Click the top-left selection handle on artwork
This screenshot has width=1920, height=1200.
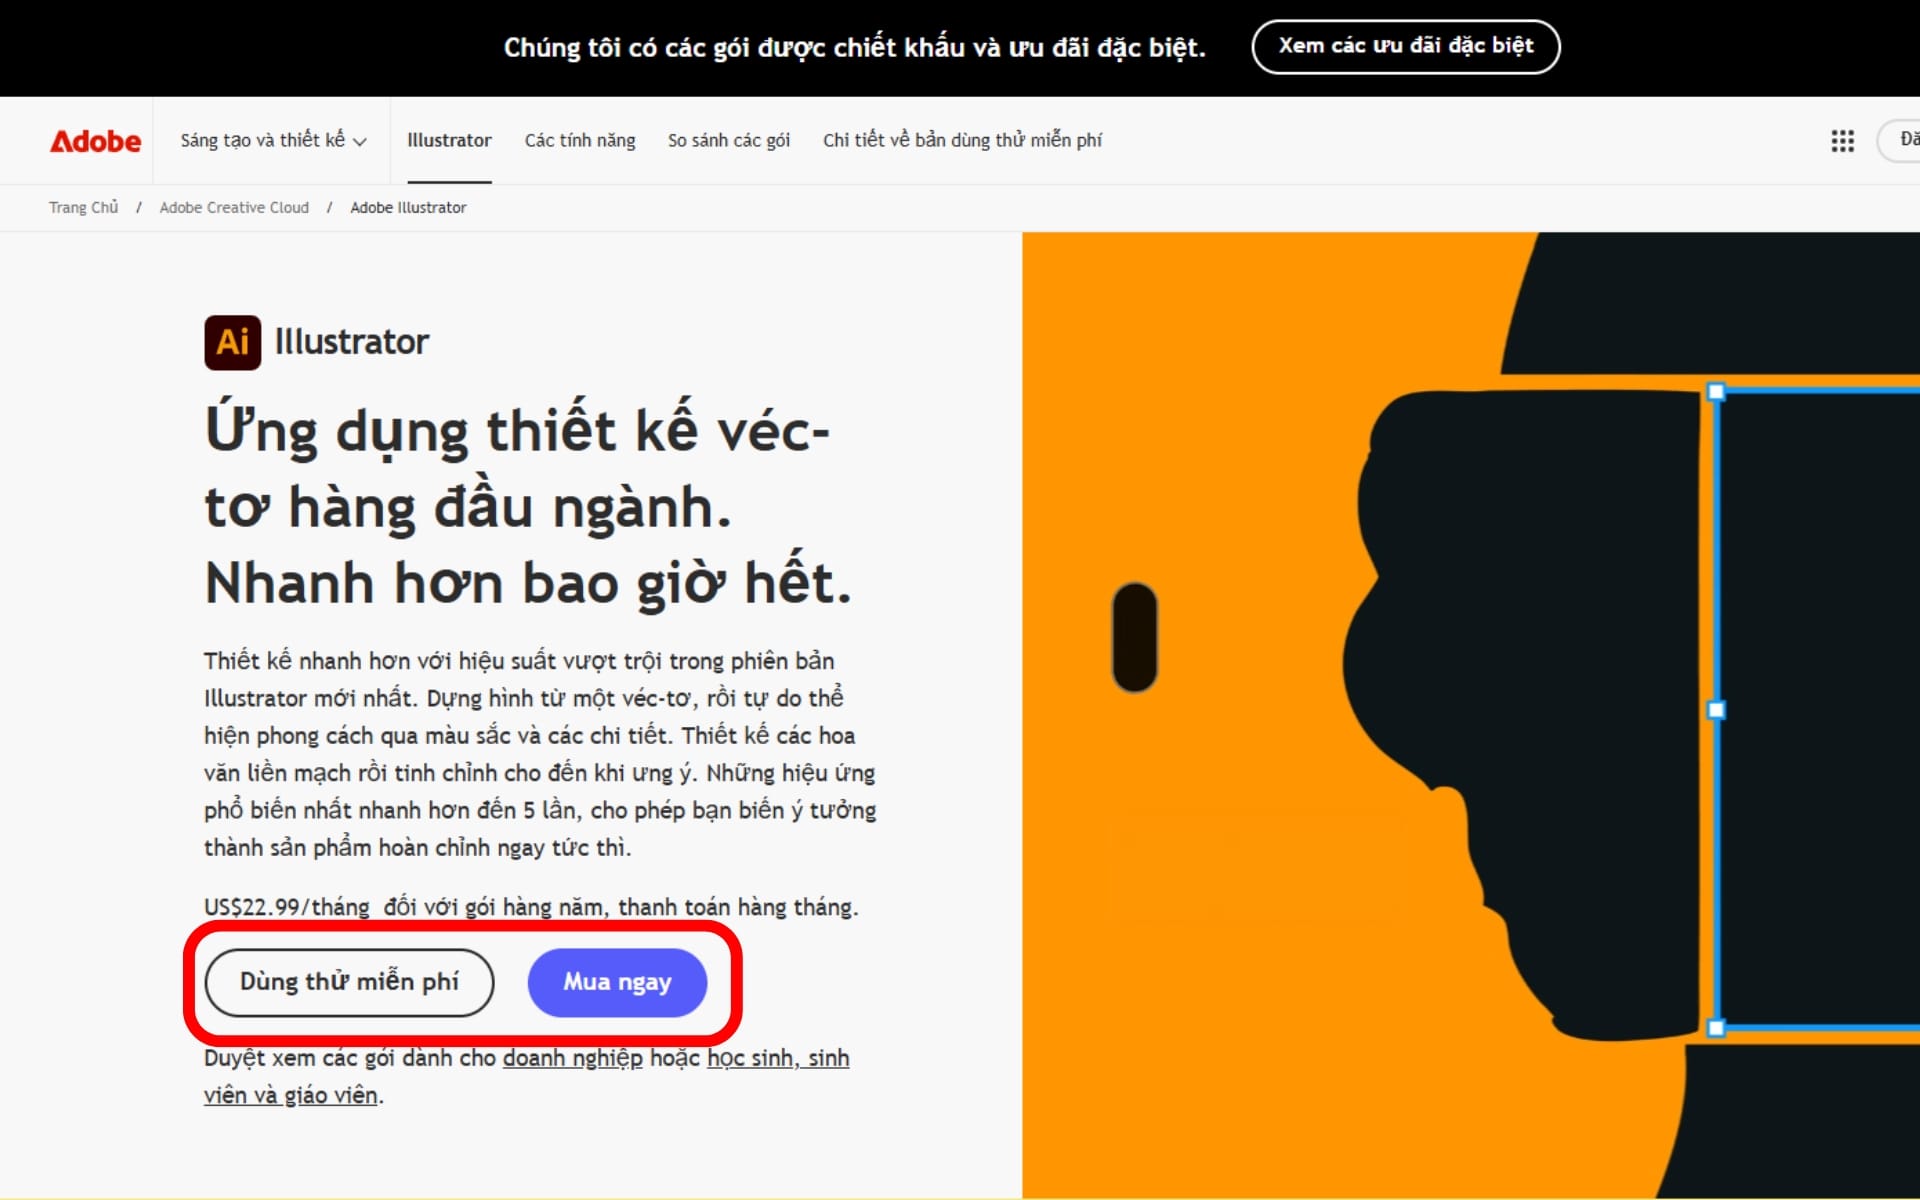1716,392
